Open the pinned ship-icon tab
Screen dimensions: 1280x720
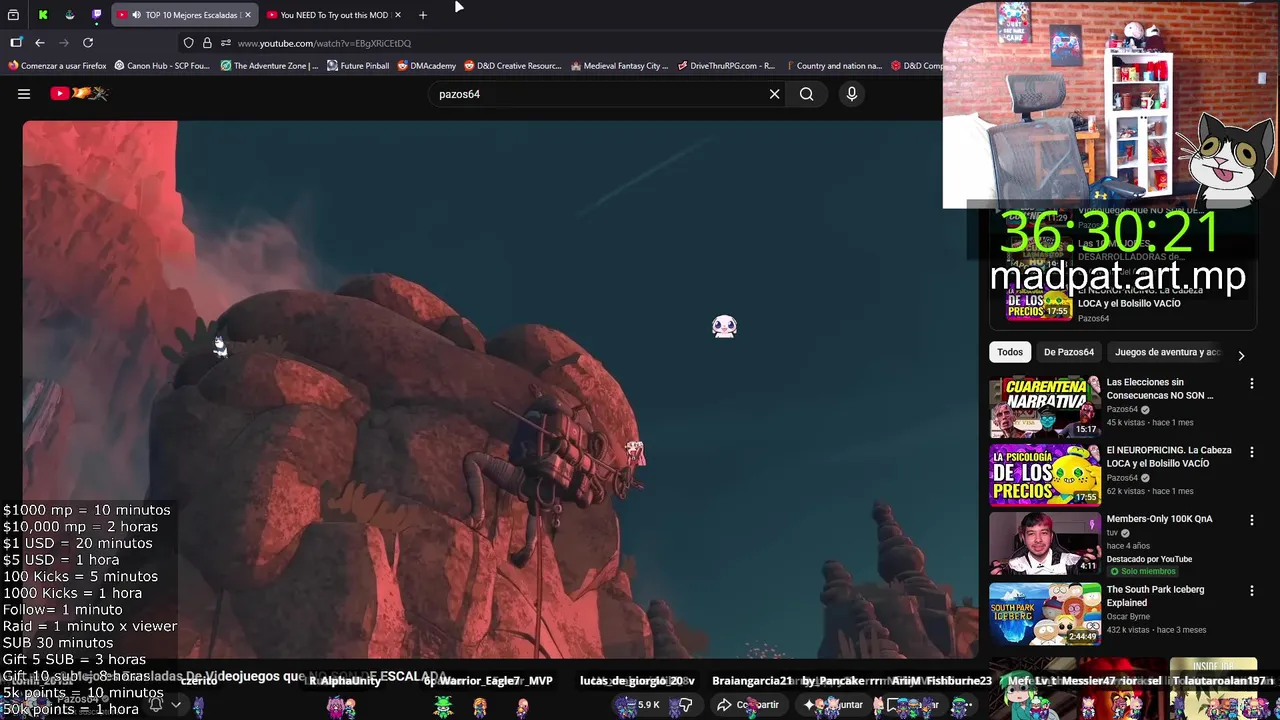pyautogui.click(x=70, y=15)
